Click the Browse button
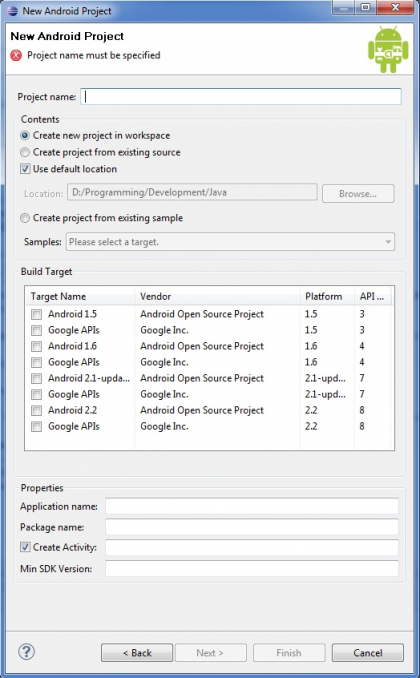 click(358, 194)
